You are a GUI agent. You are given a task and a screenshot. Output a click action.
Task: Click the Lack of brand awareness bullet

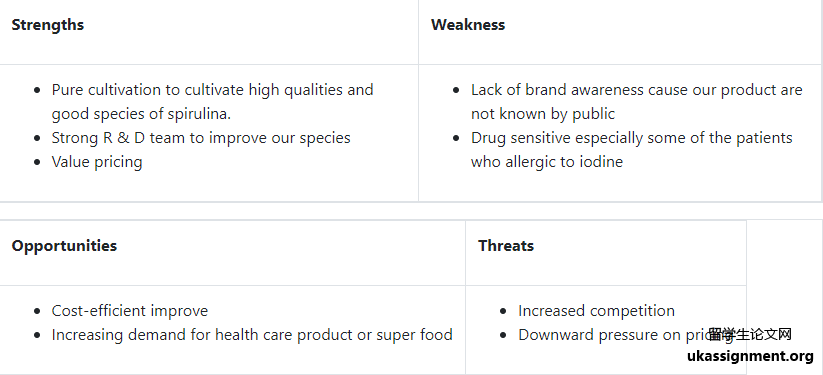pos(637,90)
